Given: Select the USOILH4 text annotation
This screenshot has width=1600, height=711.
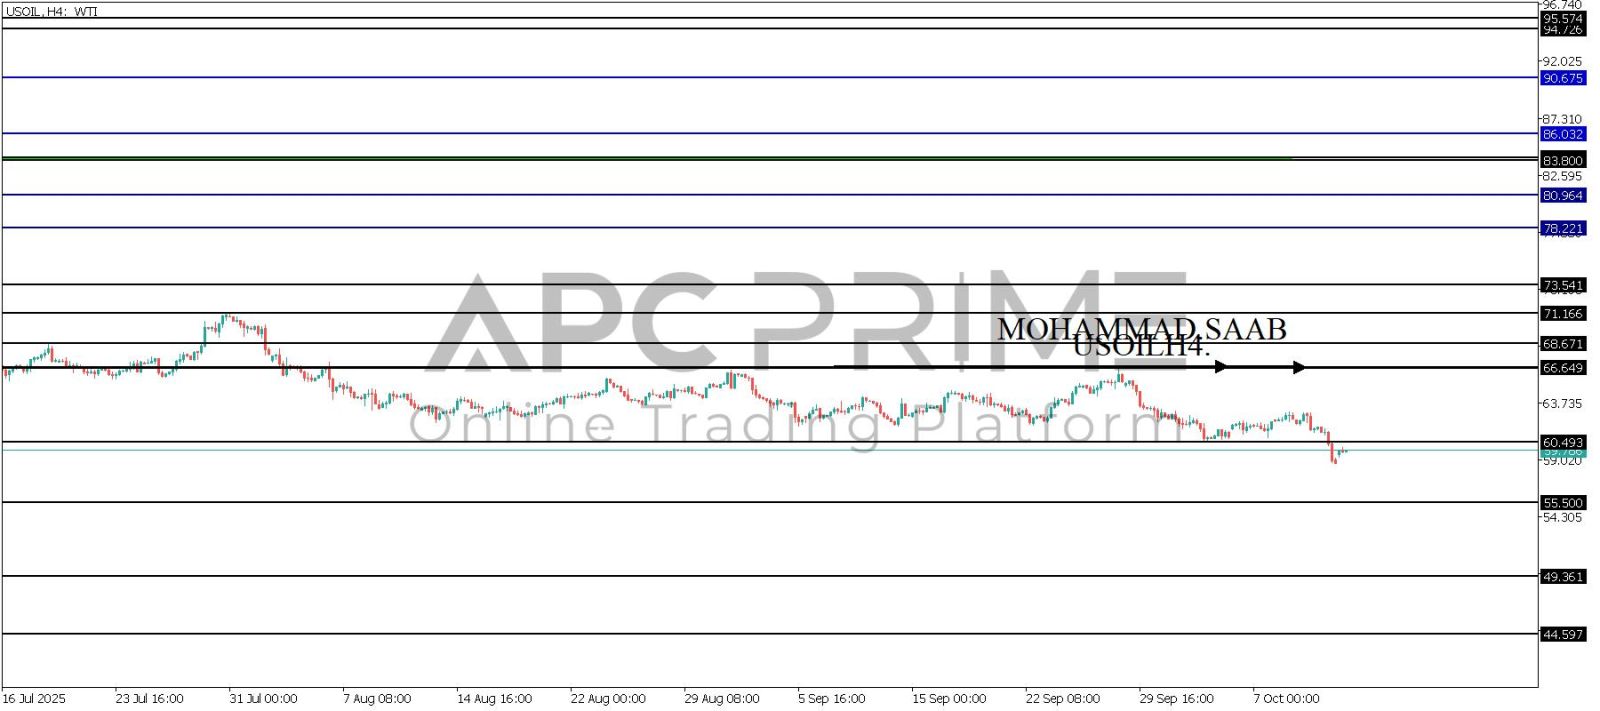Looking at the screenshot, I should pos(1141,348).
